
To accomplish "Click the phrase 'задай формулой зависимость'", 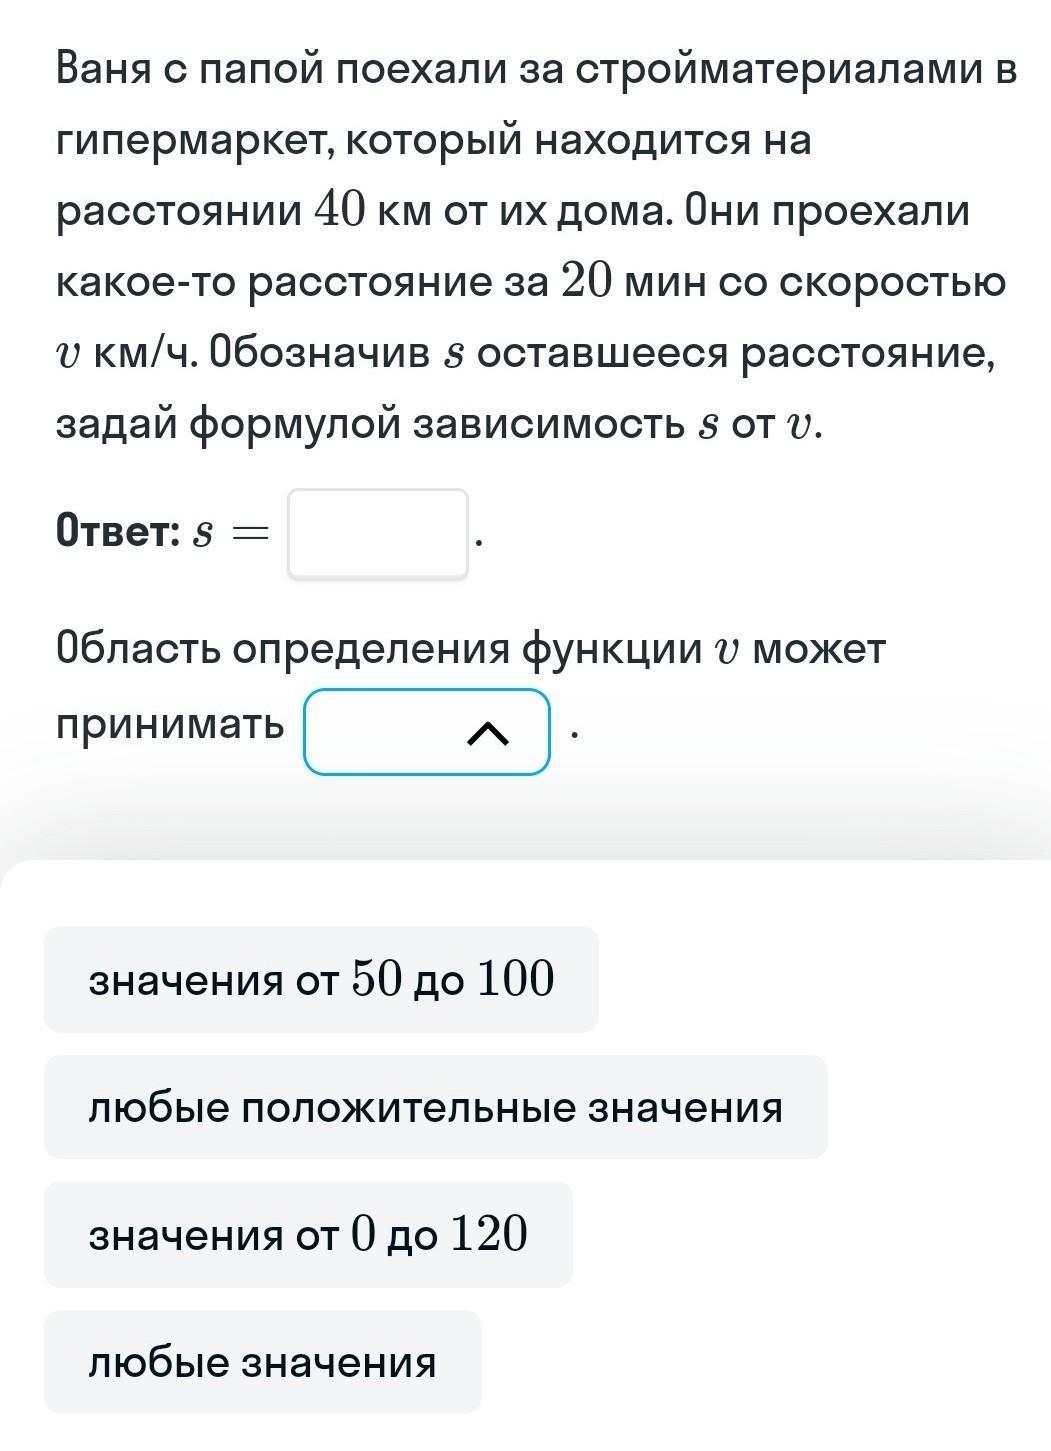I will 369,426.
